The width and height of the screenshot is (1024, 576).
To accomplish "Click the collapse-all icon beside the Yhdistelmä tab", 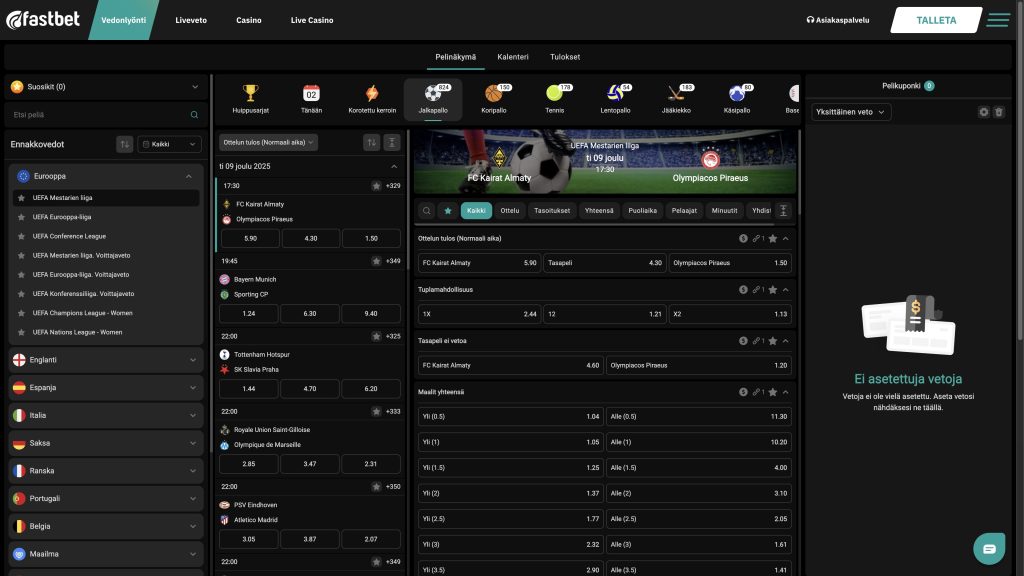I will click(x=783, y=210).
